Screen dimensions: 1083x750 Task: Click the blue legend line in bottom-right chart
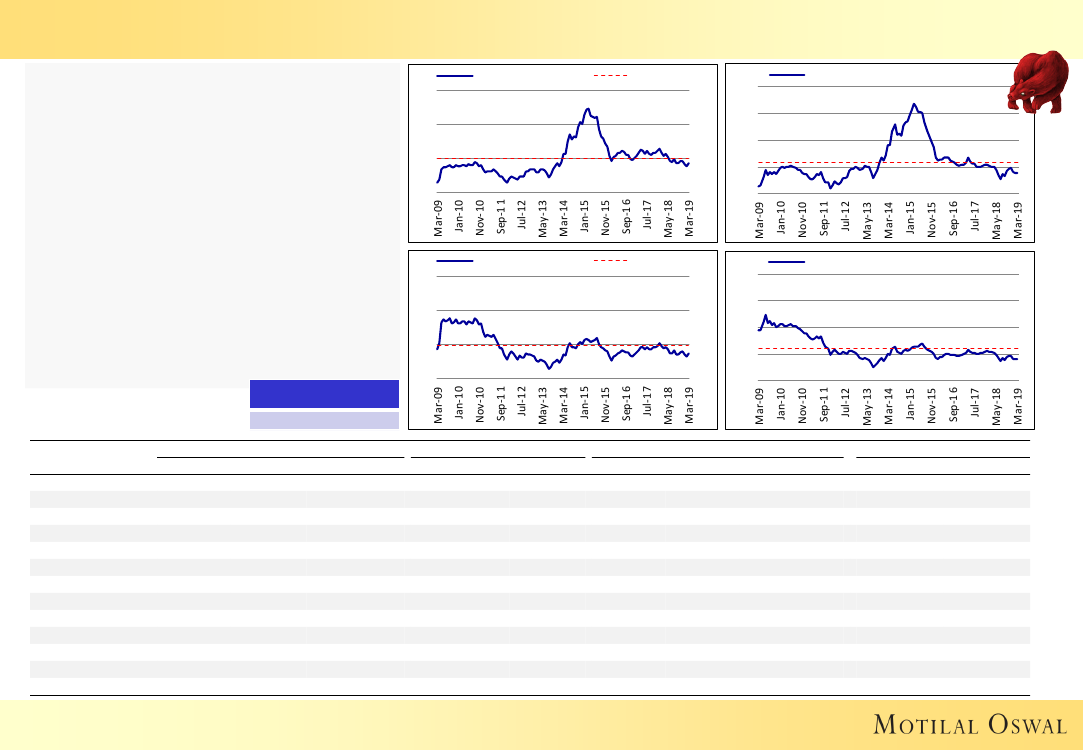click(x=787, y=262)
